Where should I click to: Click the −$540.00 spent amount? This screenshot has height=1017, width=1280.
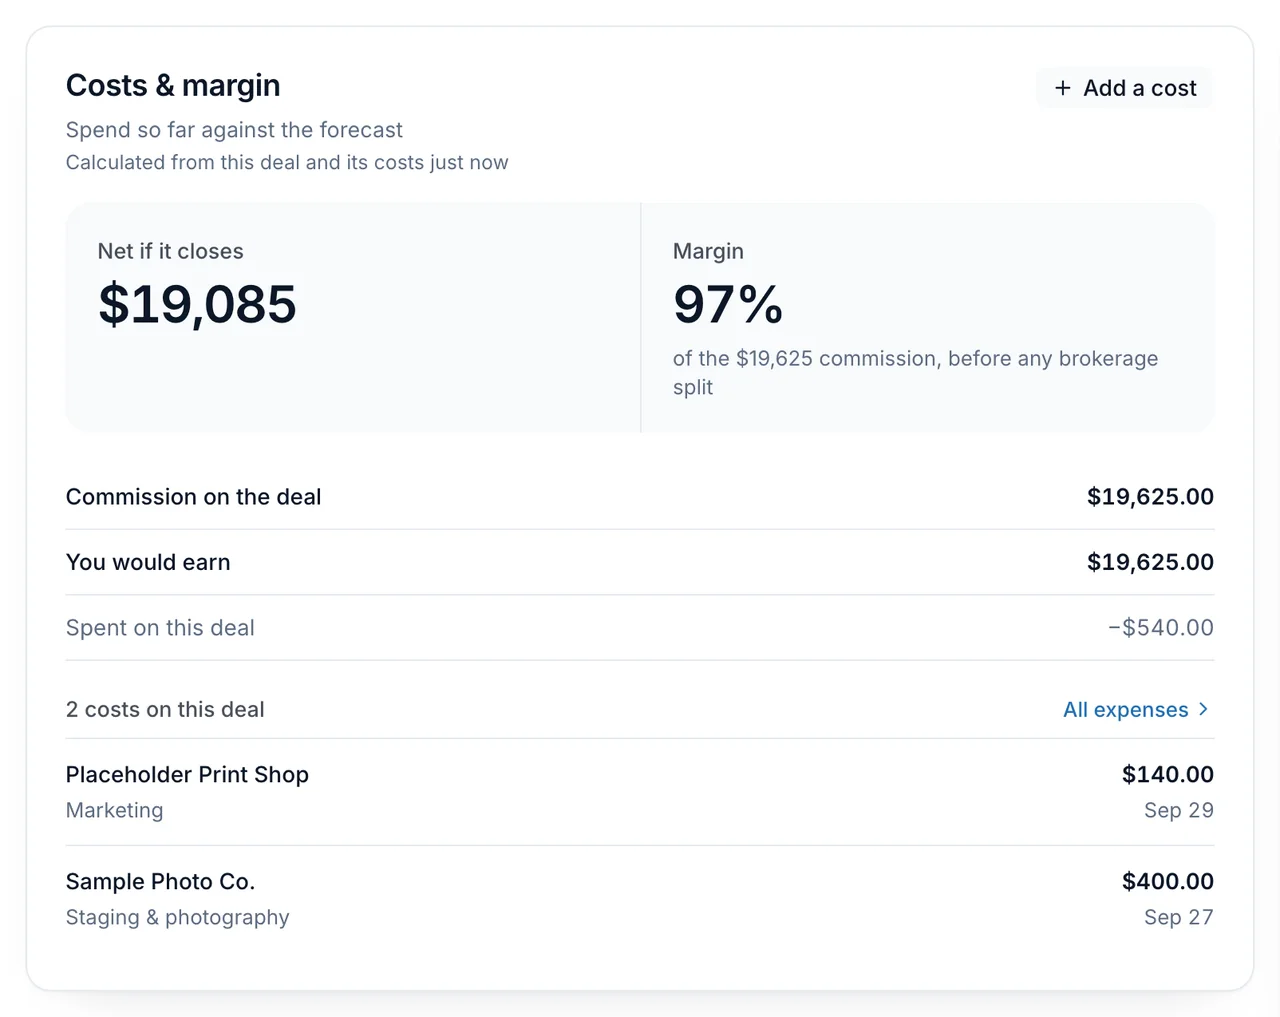tap(1160, 628)
